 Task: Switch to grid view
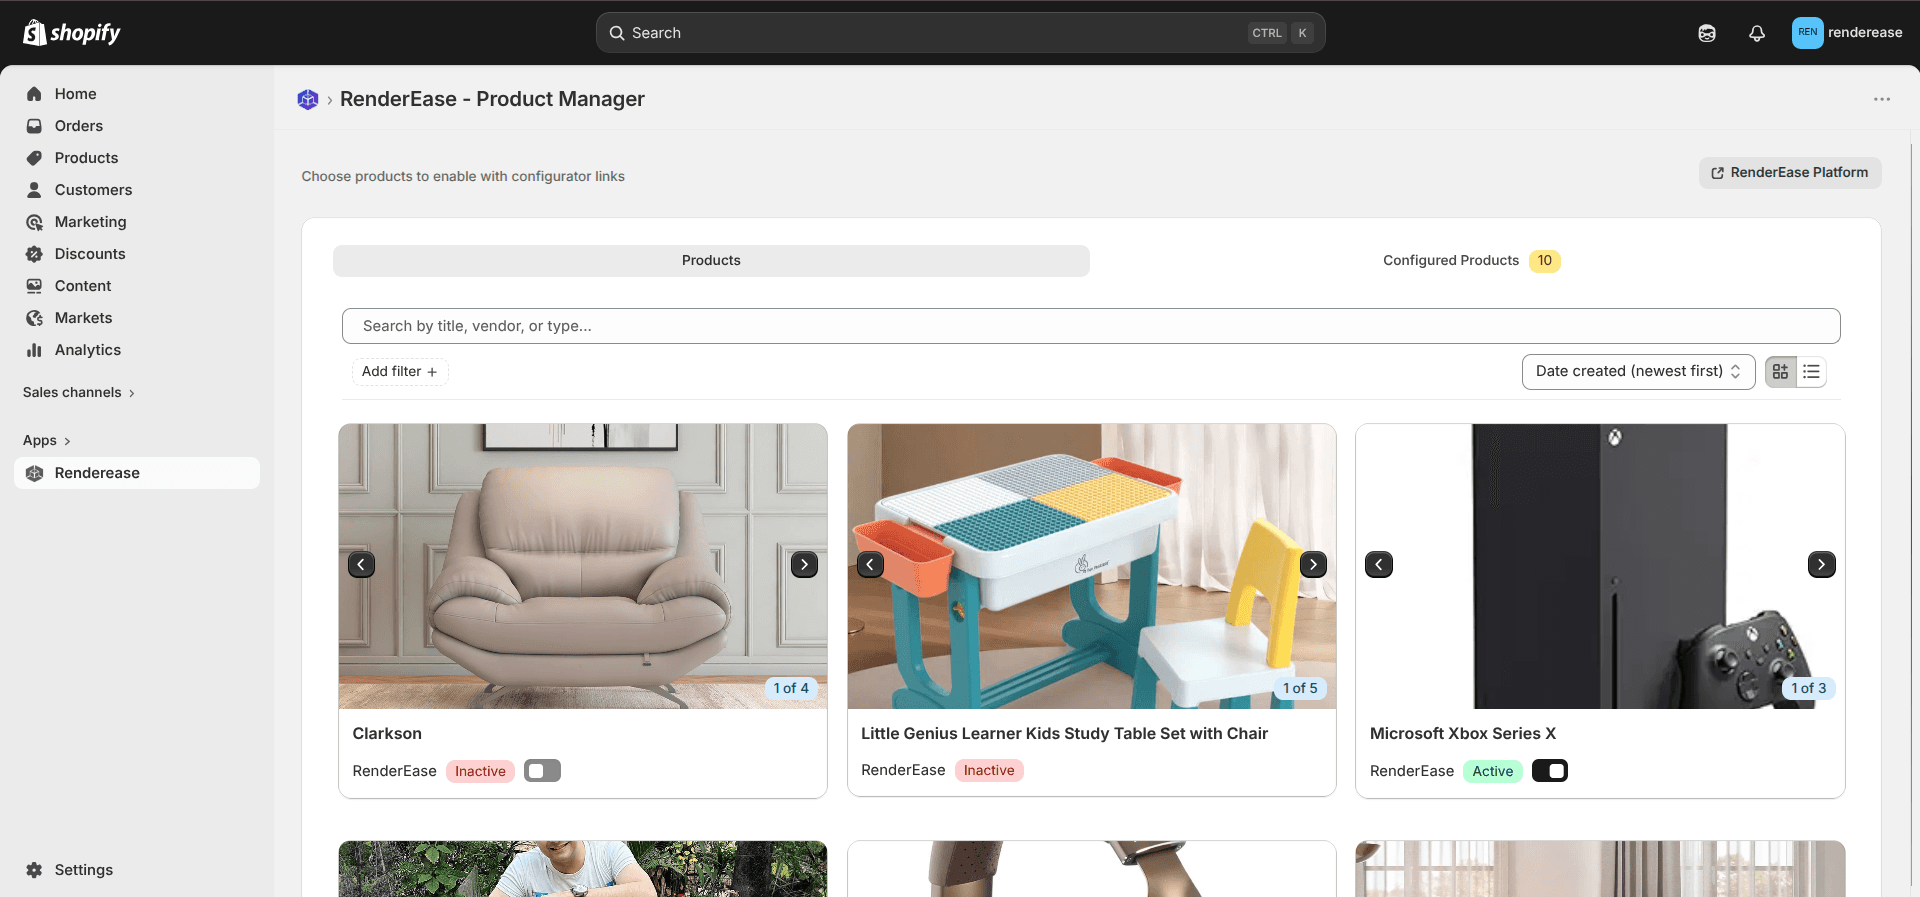pyautogui.click(x=1781, y=372)
